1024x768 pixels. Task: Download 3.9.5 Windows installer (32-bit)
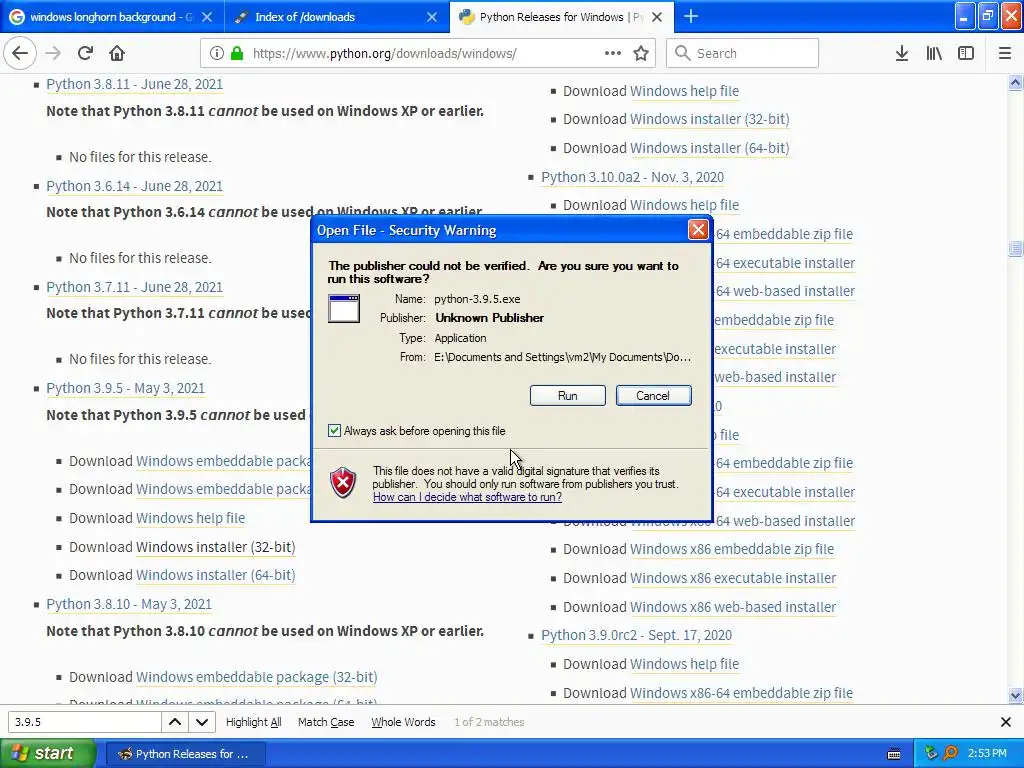tap(216, 547)
